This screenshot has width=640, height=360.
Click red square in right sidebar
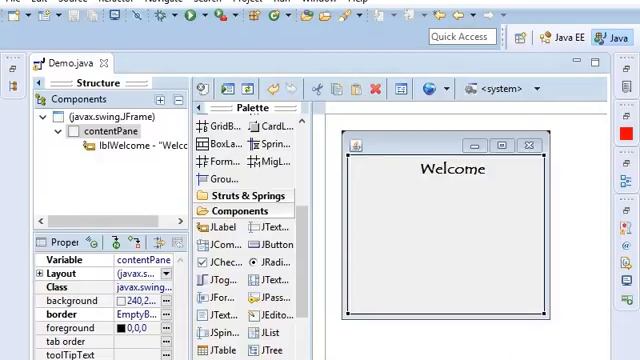click(626, 133)
